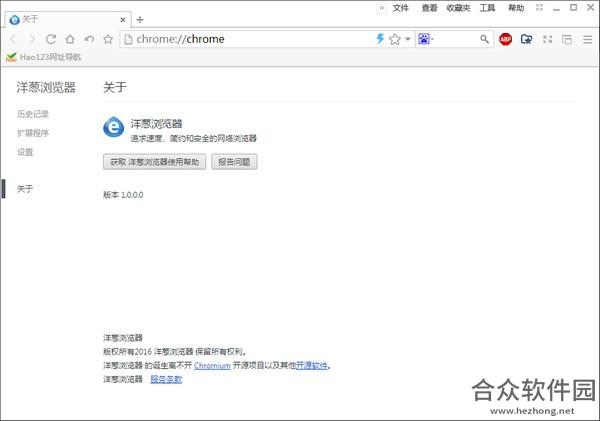Open the 服务条款 link
Screen dimensions: 600x421
point(166,379)
